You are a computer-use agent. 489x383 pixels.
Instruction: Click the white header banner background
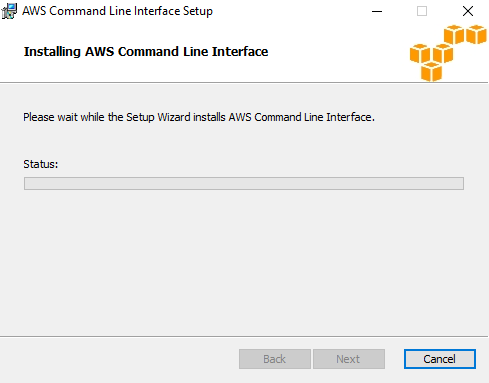[x=200, y=70]
